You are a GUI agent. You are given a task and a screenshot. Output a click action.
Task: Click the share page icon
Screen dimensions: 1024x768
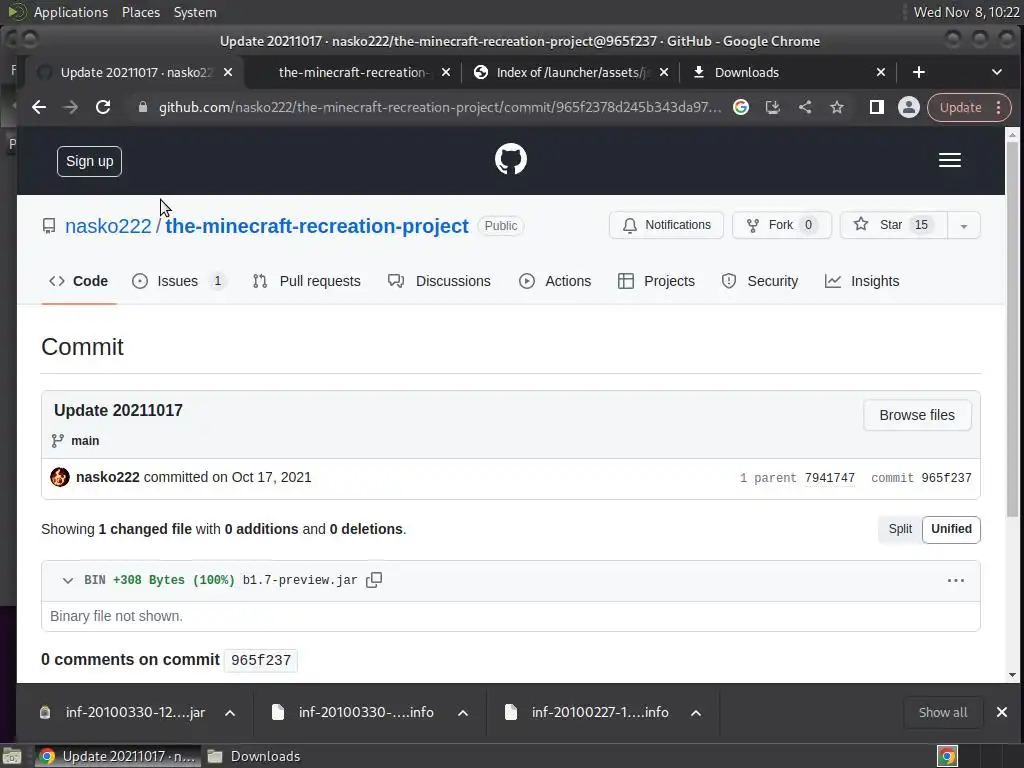tap(805, 107)
